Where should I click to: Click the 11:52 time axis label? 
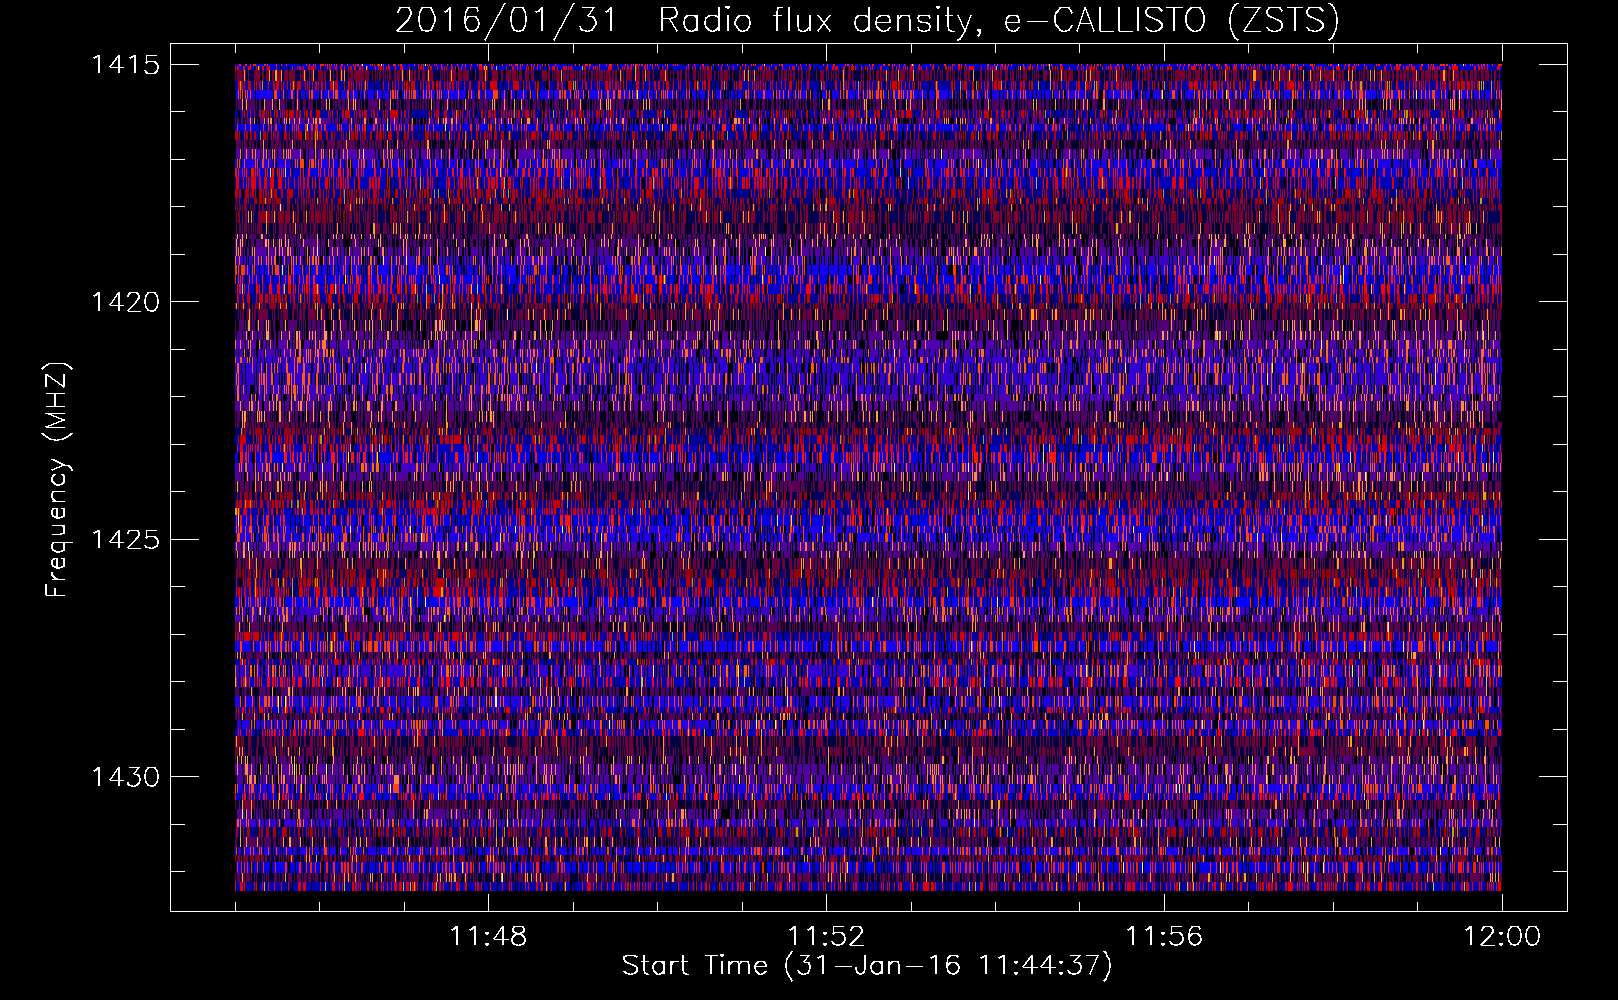(x=826, y=937)
